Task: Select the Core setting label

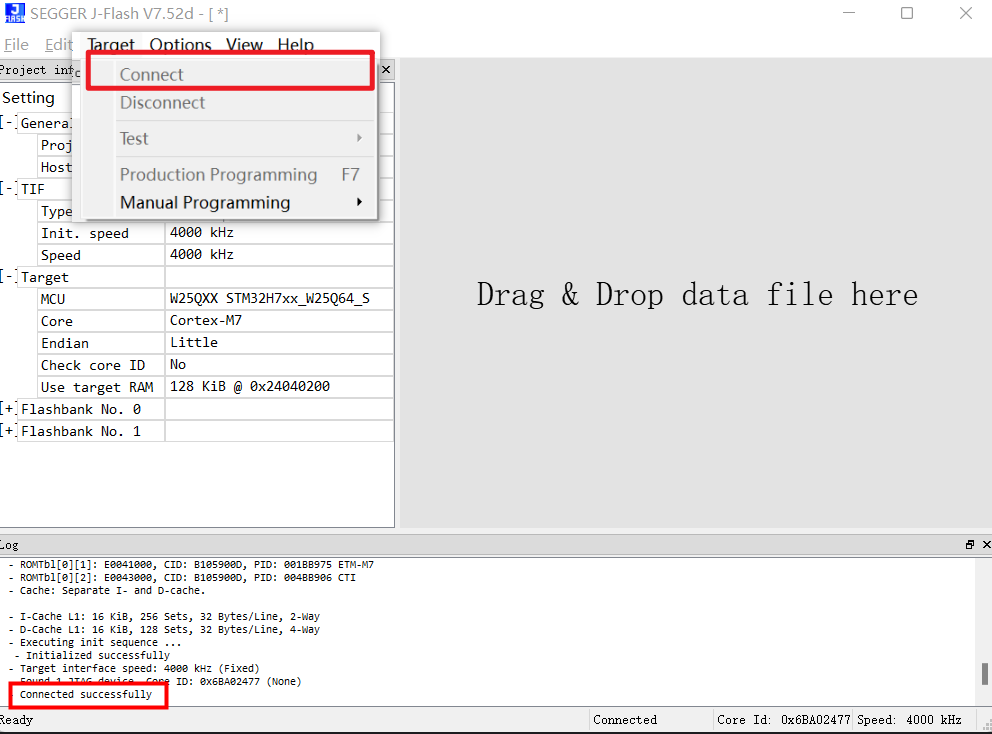Action: (x=57, y=321)
